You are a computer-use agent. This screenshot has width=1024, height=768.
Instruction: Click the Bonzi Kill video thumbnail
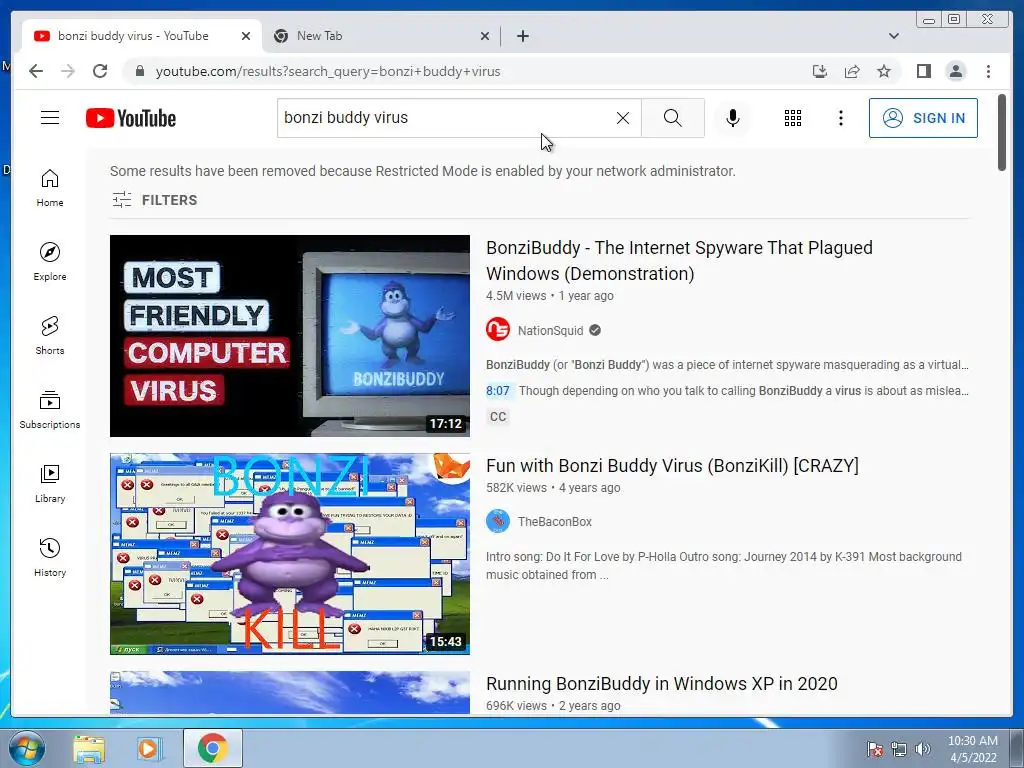pos(289,554)
